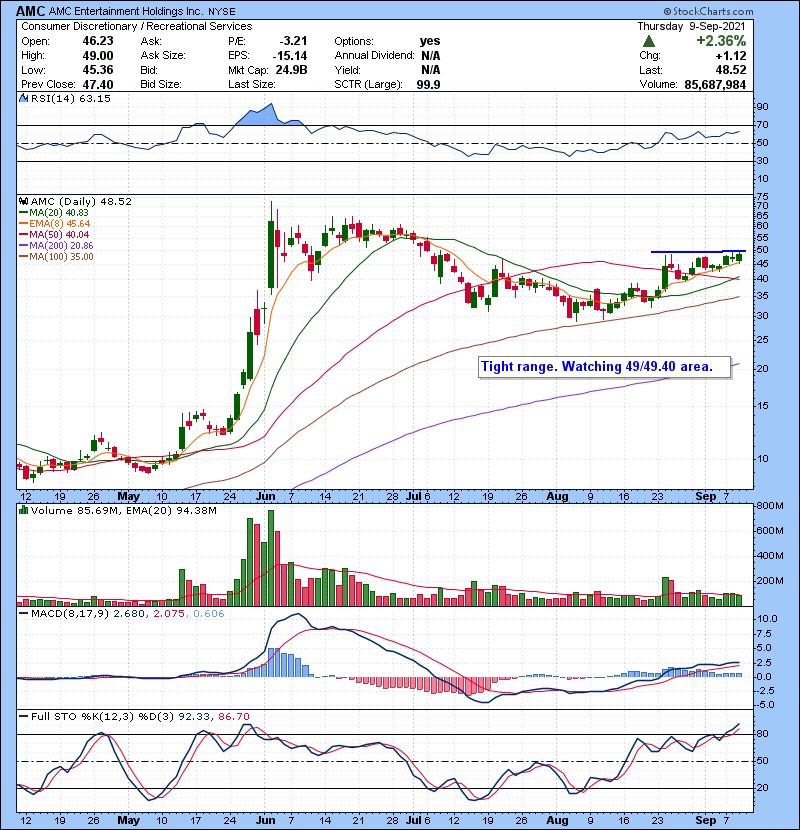
Task: Click the MA(50) 40.04 legend entry
Action: (x=54, y=234)
